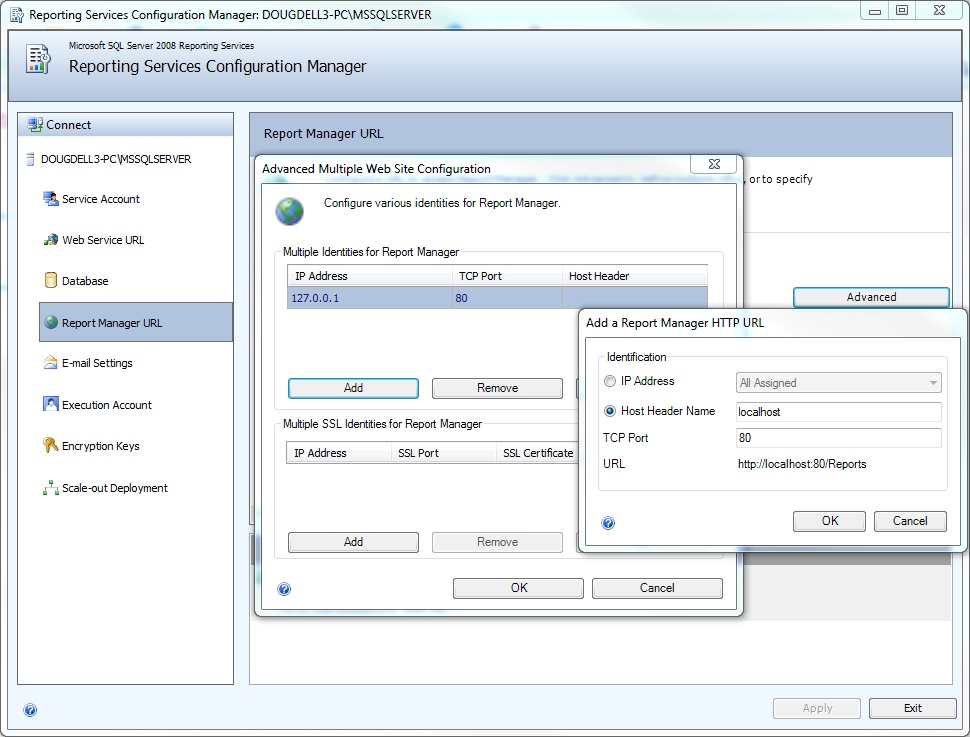970x737 pixels.
Task: Open the Database page
Action: (x=85, y=281)
